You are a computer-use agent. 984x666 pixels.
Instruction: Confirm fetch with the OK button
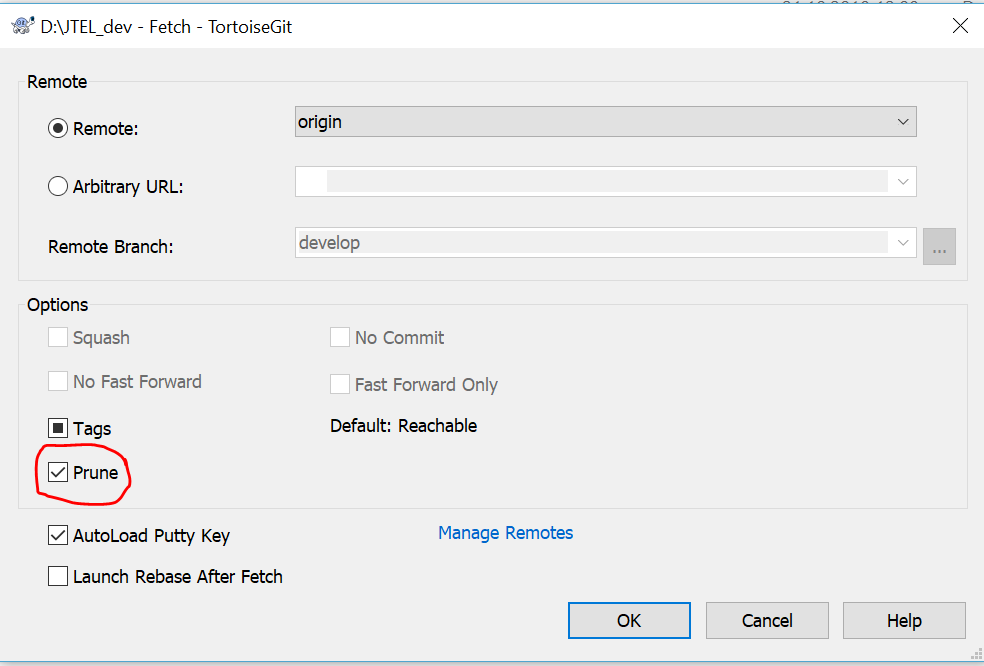pyautogui.click(x=629, y=620)
